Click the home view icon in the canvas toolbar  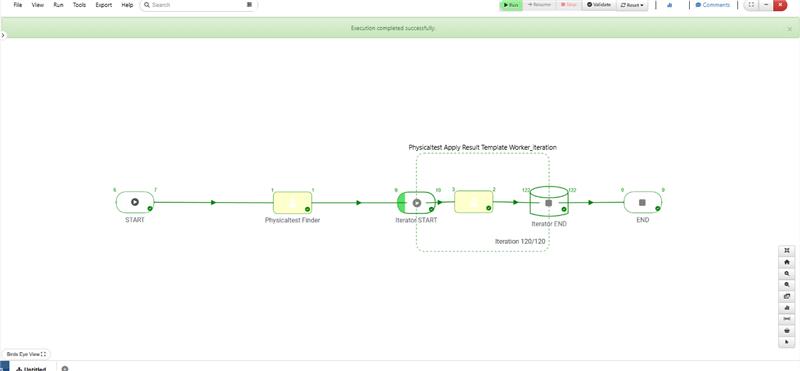pyautogui.click(x=786, y=262)
